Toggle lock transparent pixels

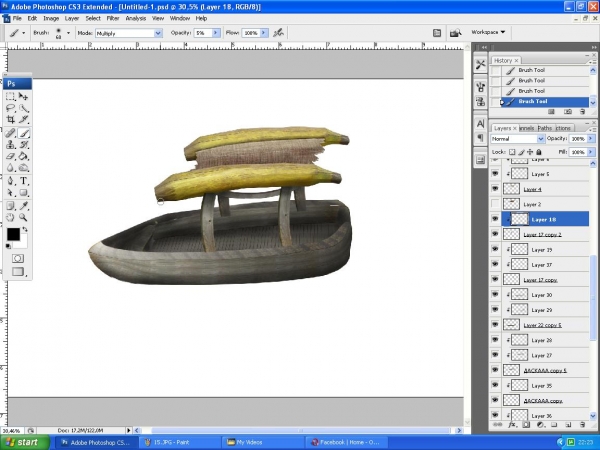(x=512, y=152)
